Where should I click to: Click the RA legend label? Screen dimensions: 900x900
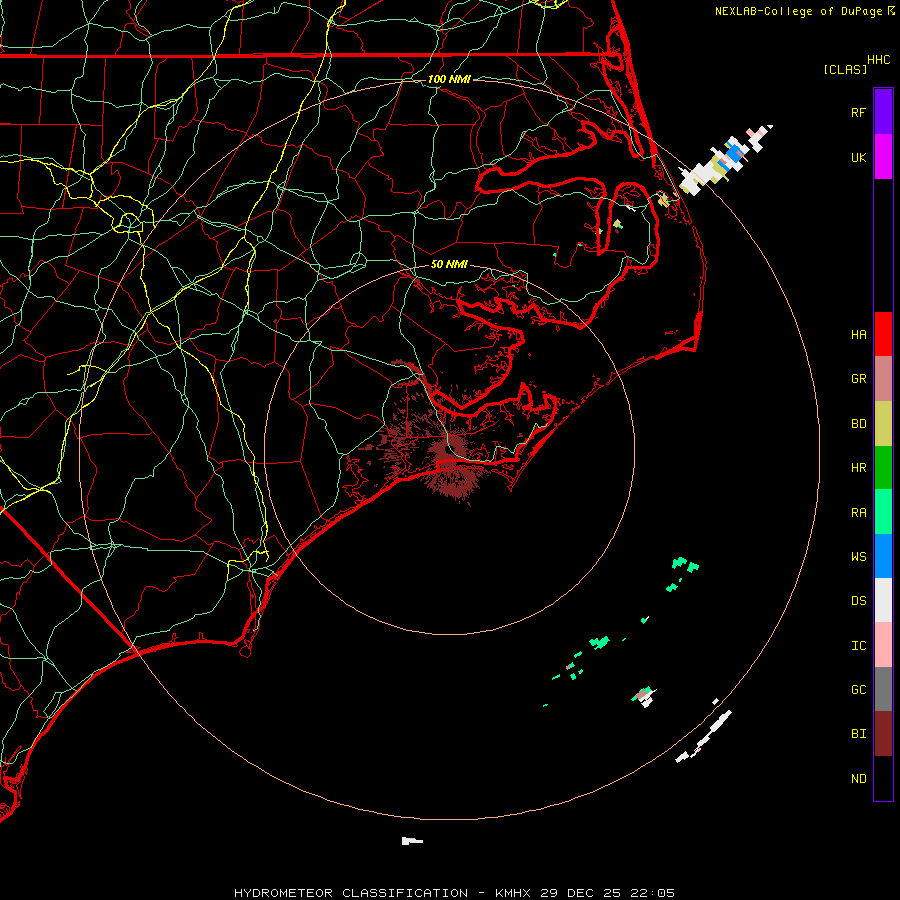coord(858,512)
